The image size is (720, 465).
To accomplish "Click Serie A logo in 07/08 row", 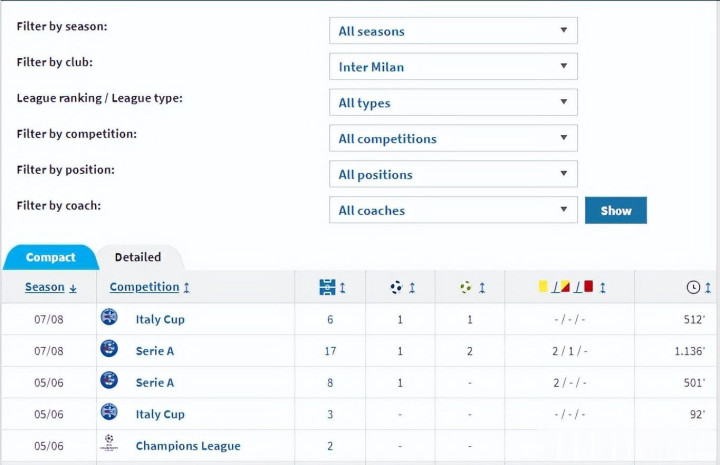I will click(x=109, y=350).
